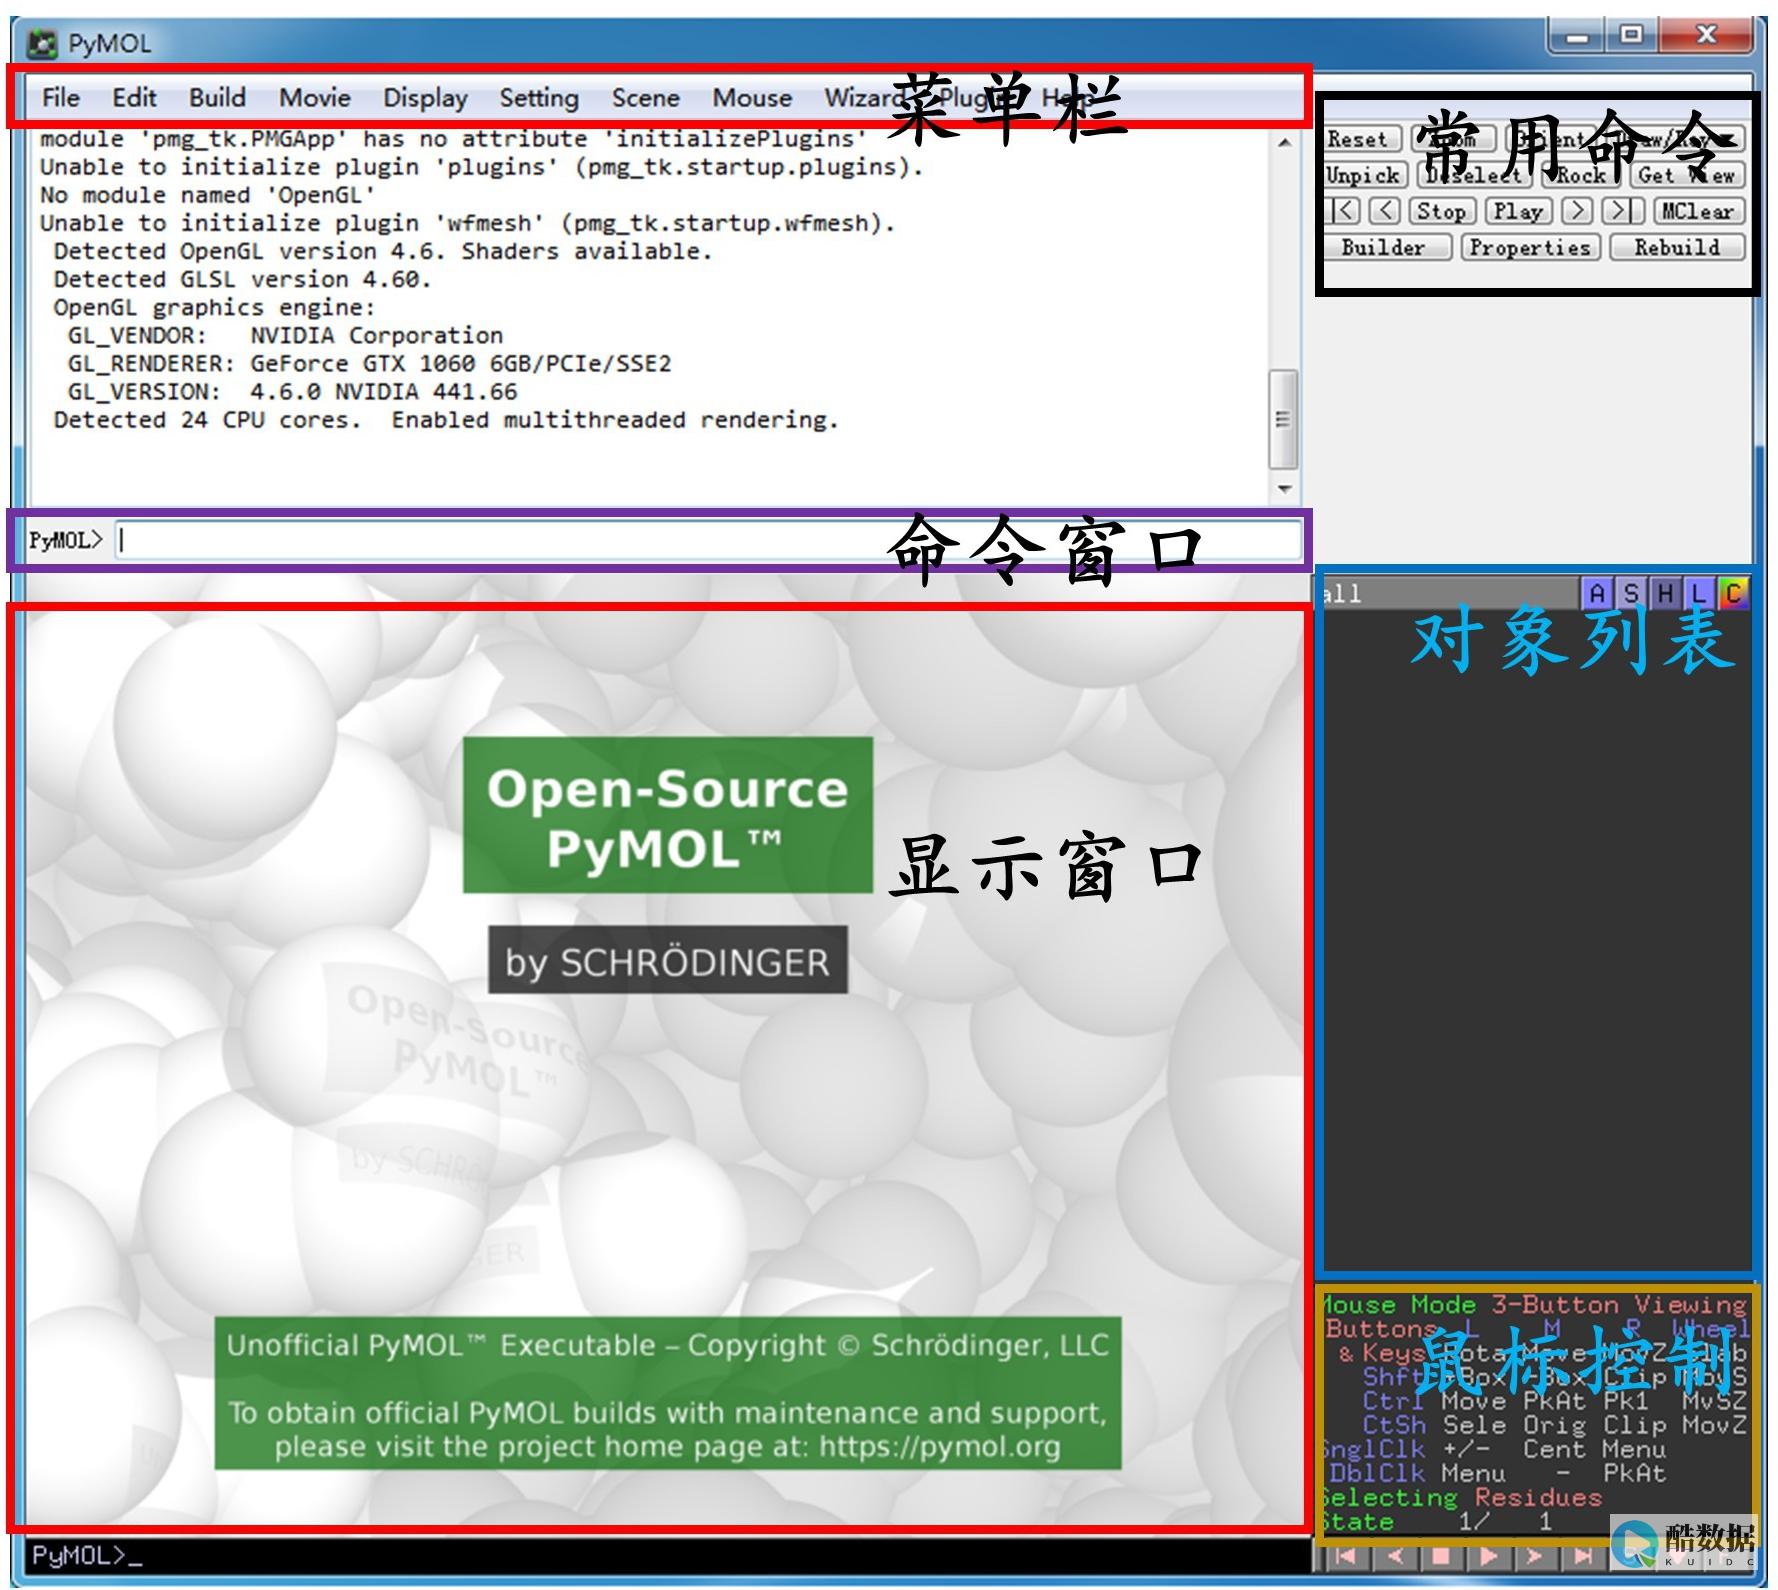This screenshot has height=1590, width=1778.
Task: Open the Action (A) menu for all
Action: coord(1597,593)
